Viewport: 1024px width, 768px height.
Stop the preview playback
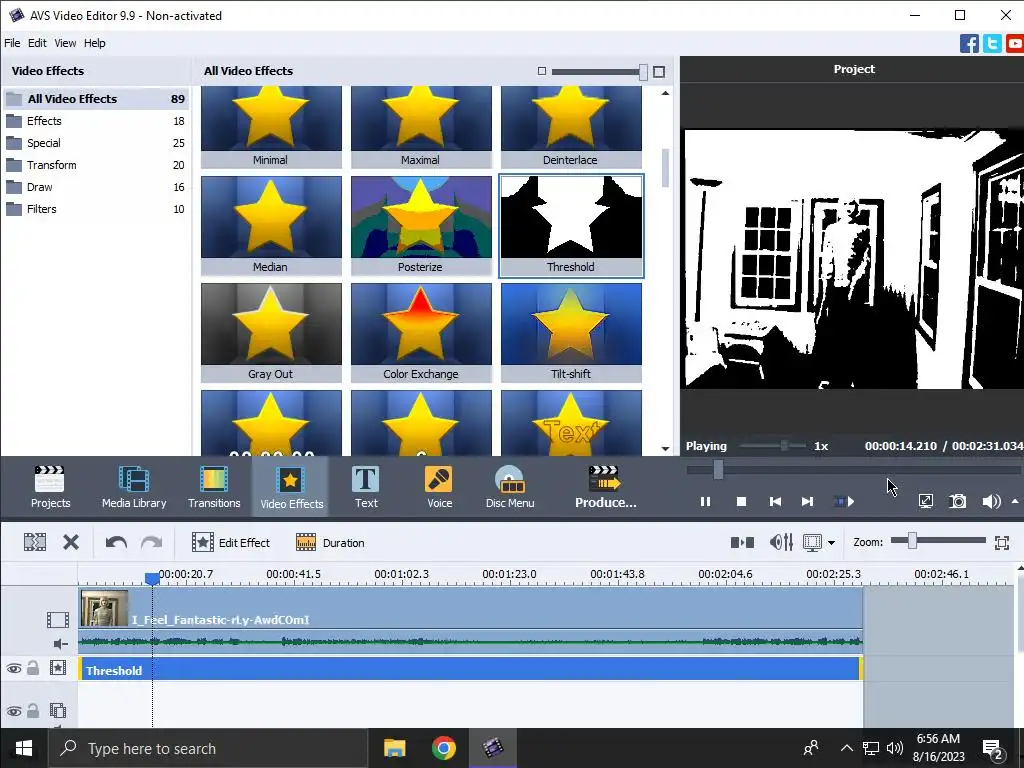pos(741,502)
